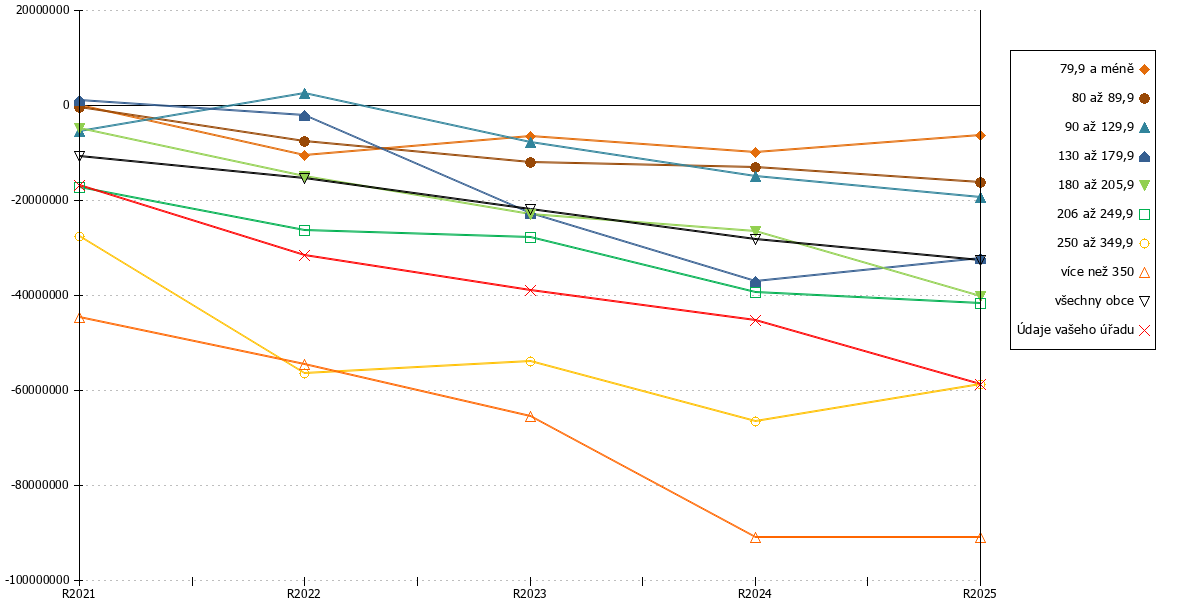
Task: Click the black triangle marker for všechny obce
Action: tap(1144, 301)
